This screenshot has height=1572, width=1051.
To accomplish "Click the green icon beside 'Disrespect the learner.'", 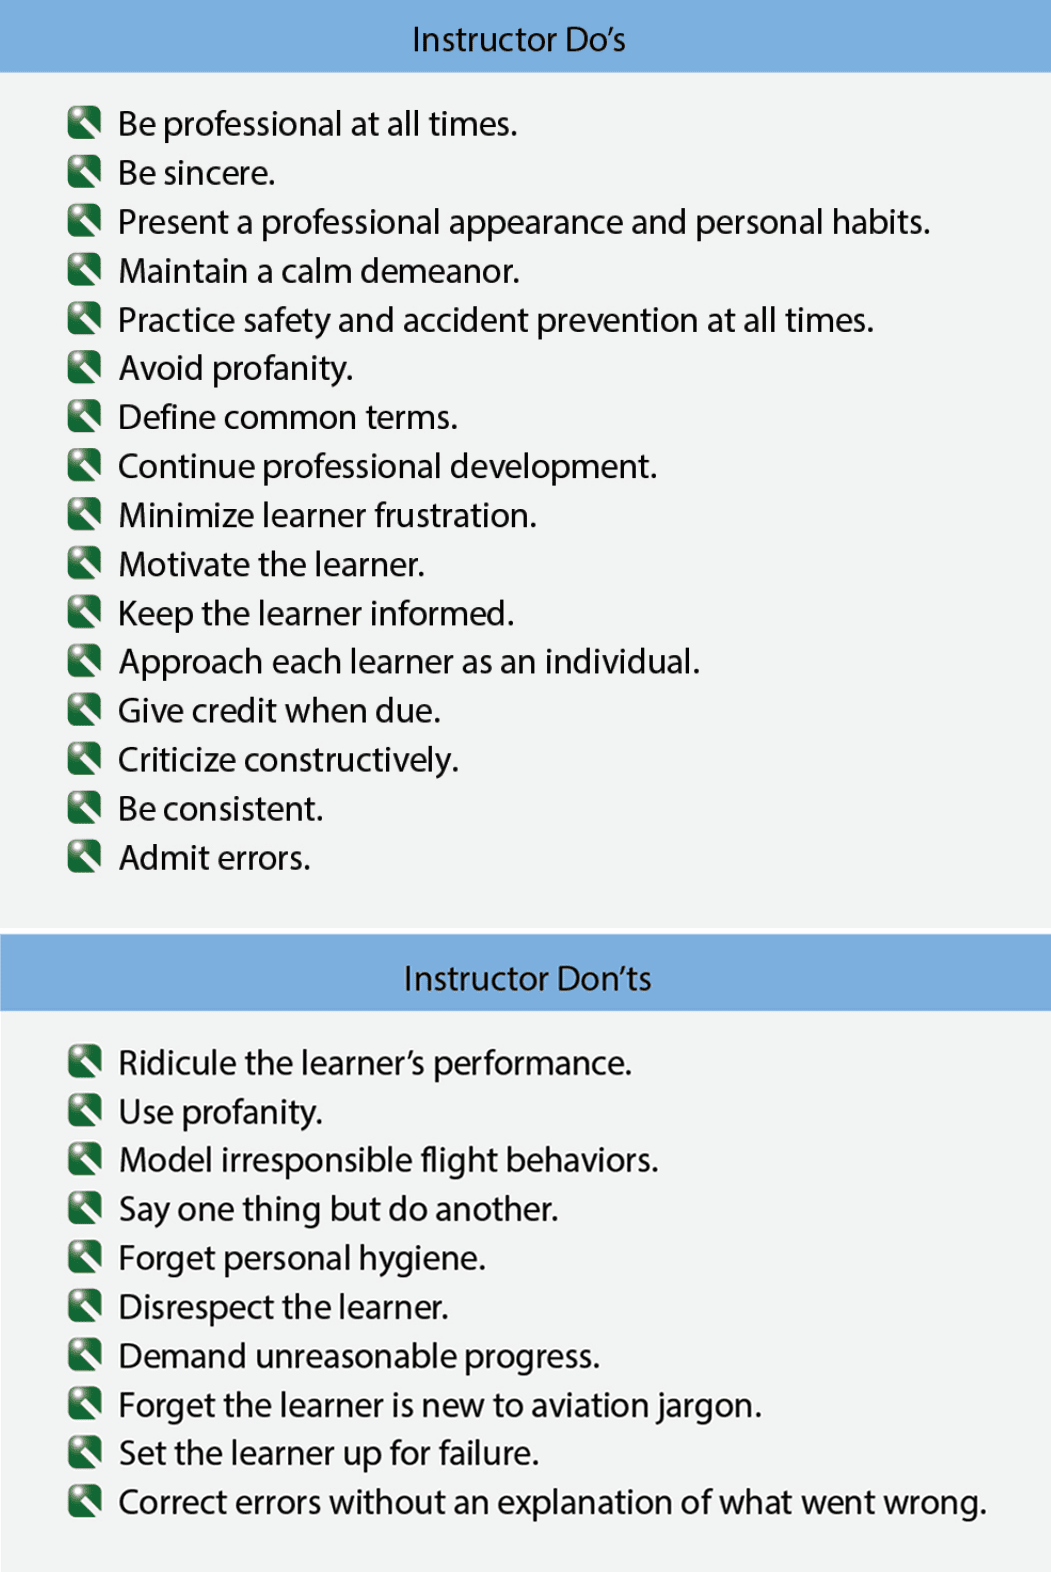I will (85, 1306).
